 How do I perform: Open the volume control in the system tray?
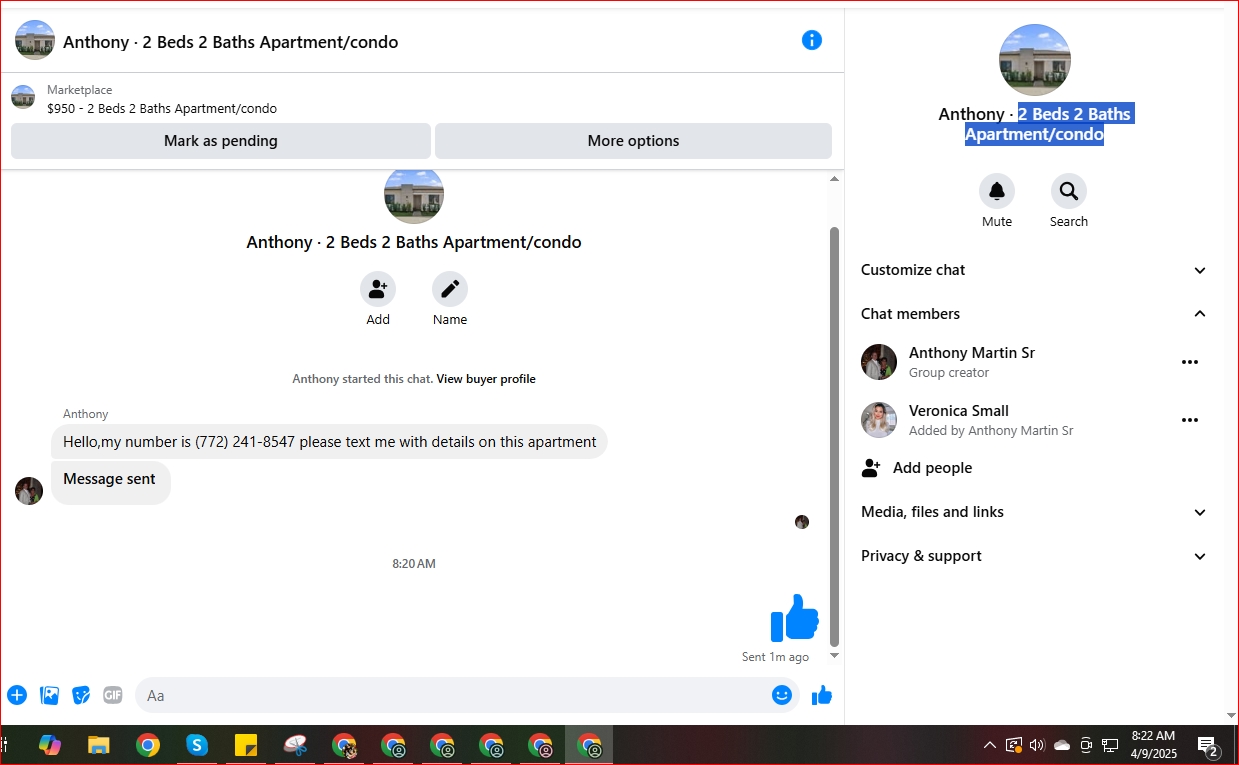pyautogui.click(x=1037, y=745)
